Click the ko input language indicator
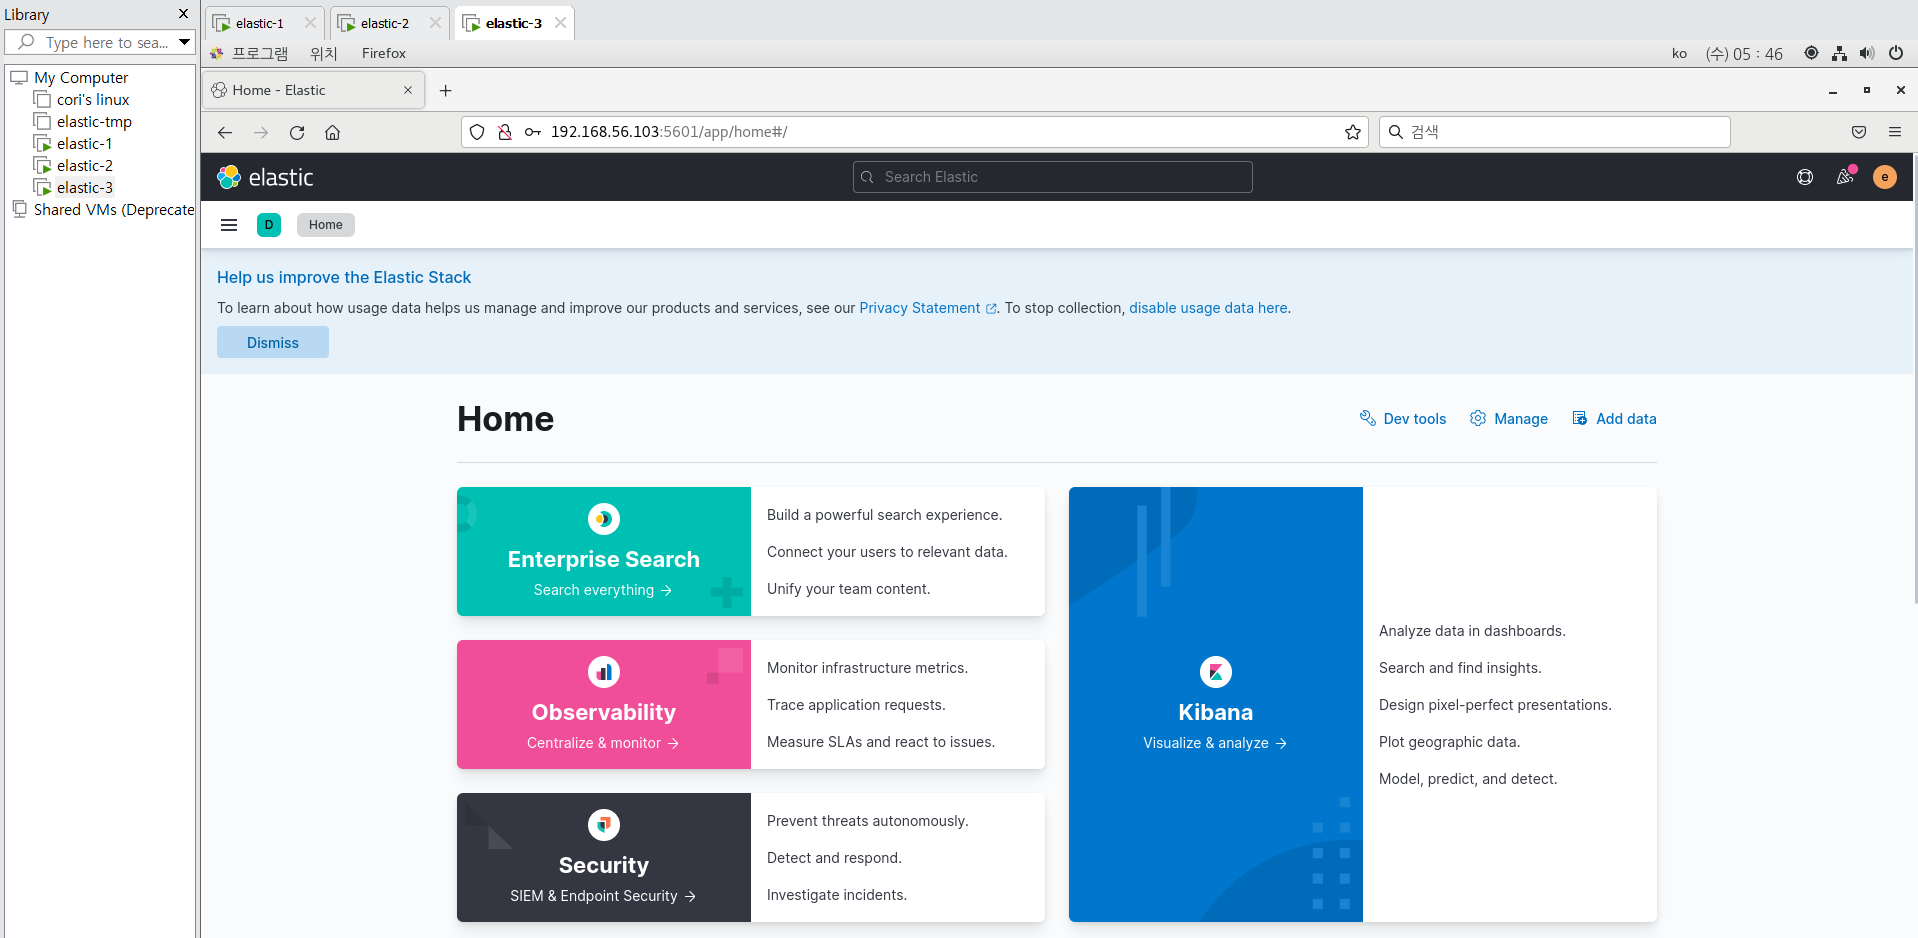 (x=1679, y=53)
